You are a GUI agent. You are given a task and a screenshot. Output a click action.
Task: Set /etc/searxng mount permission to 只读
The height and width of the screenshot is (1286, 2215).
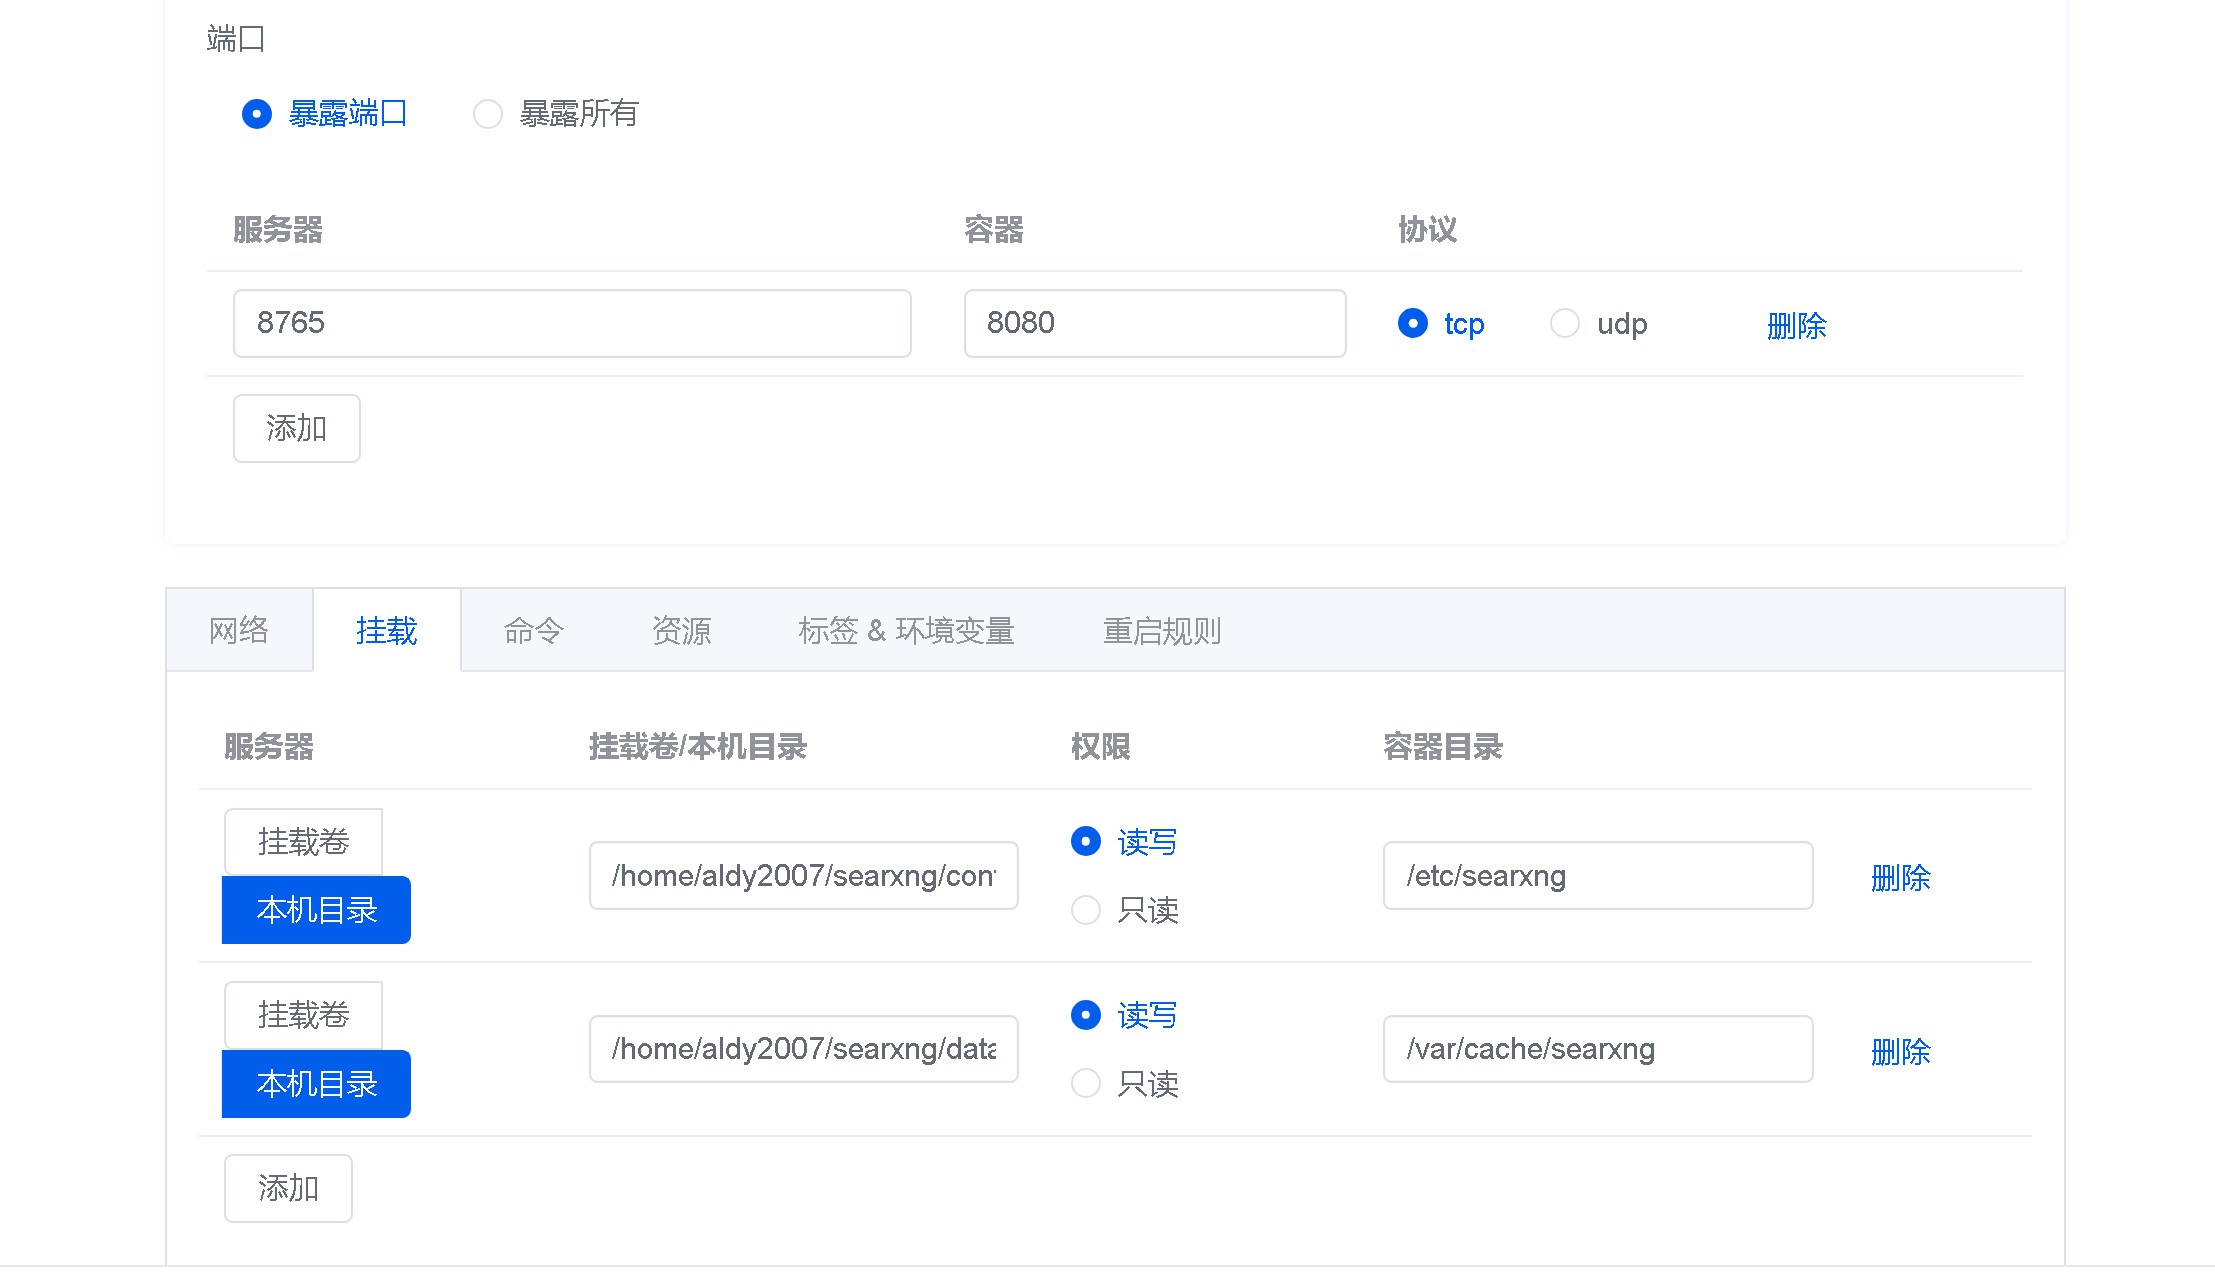[1086, 910]
